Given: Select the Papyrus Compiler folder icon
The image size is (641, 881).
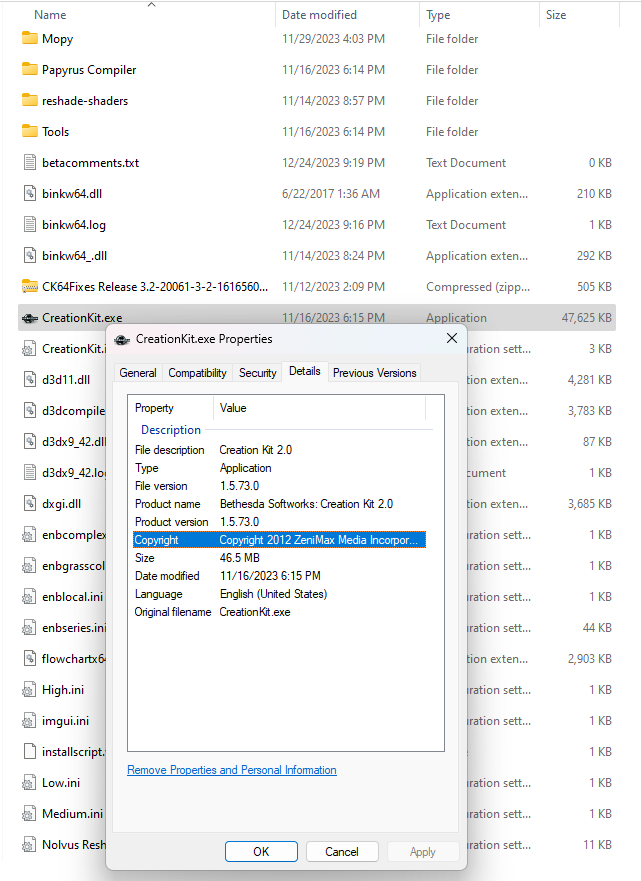Looking at the screenshot, I should coord(30,69).
